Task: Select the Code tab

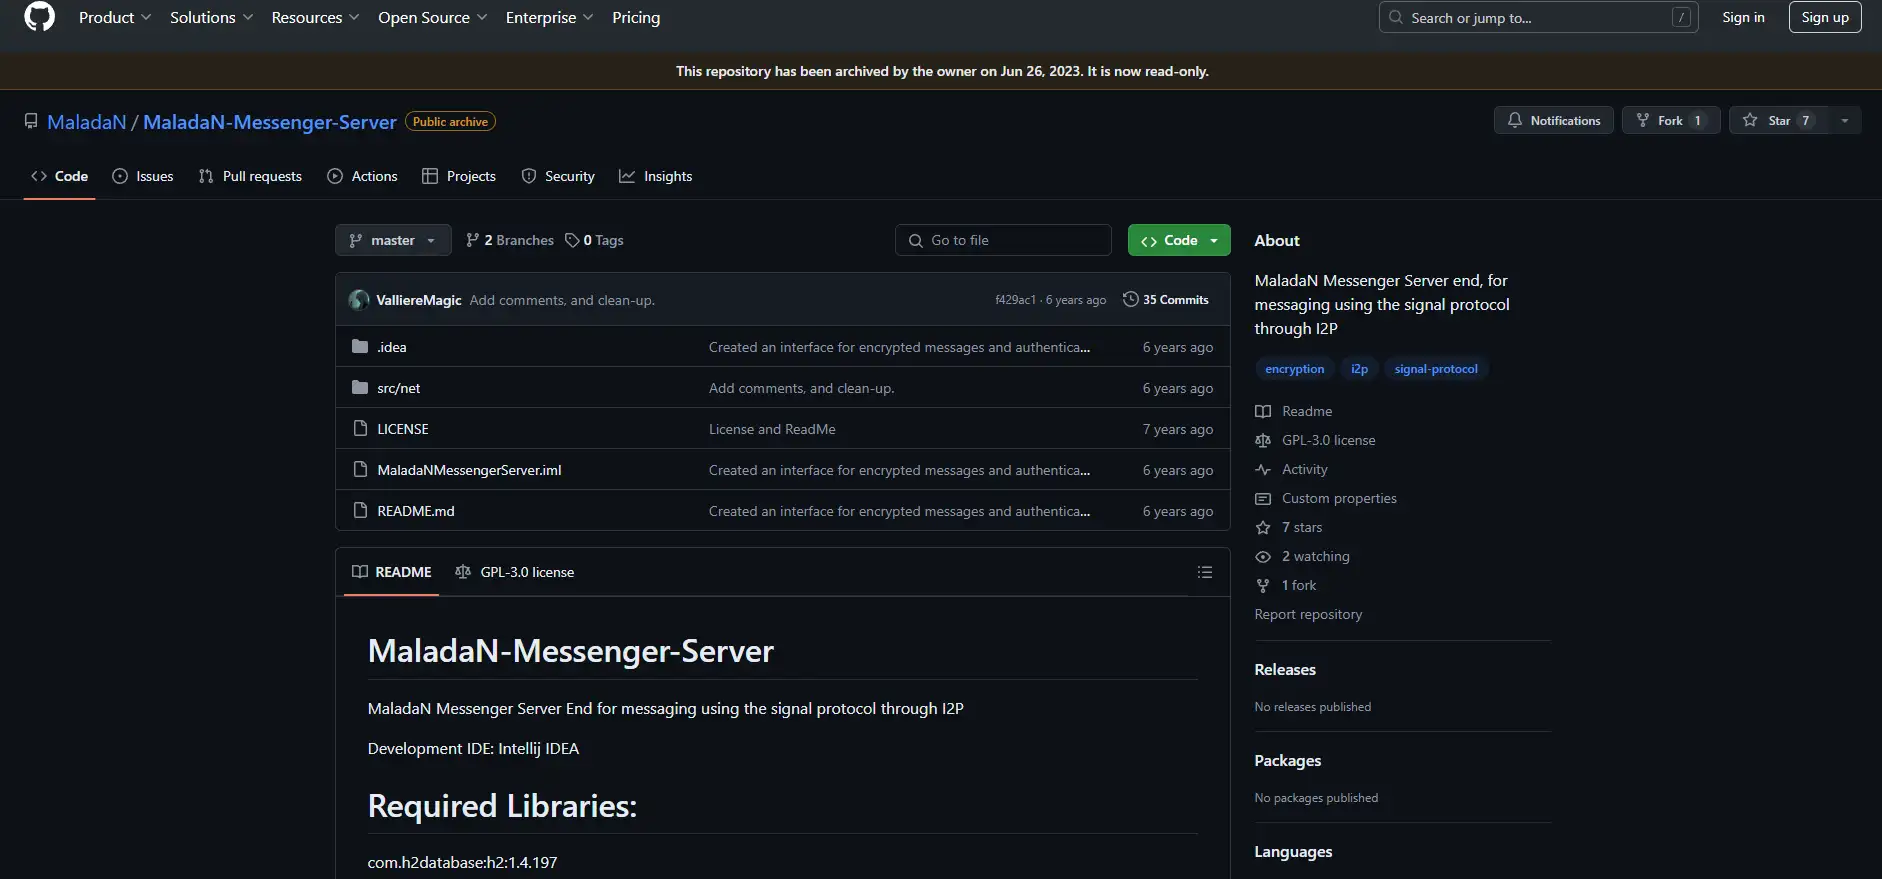Action: pyautogui.click(x=60, y=176)
